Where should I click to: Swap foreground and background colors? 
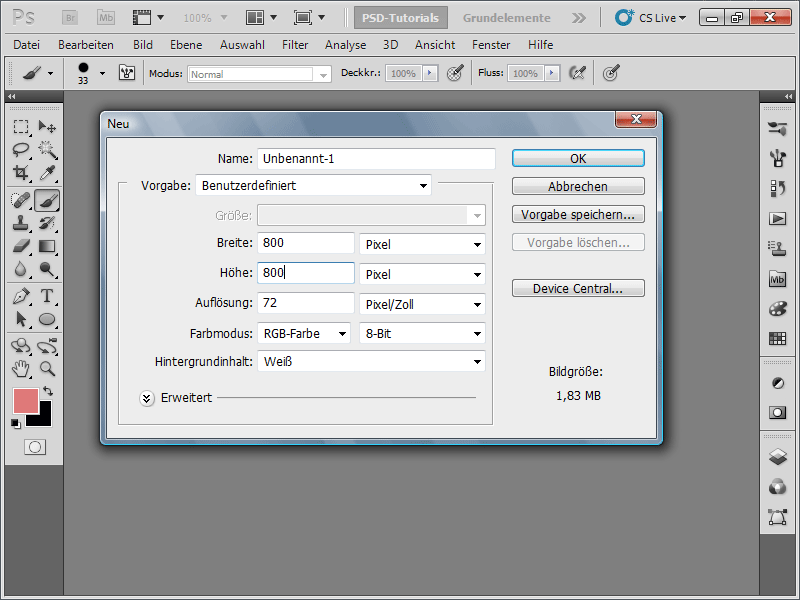point(48,391)
